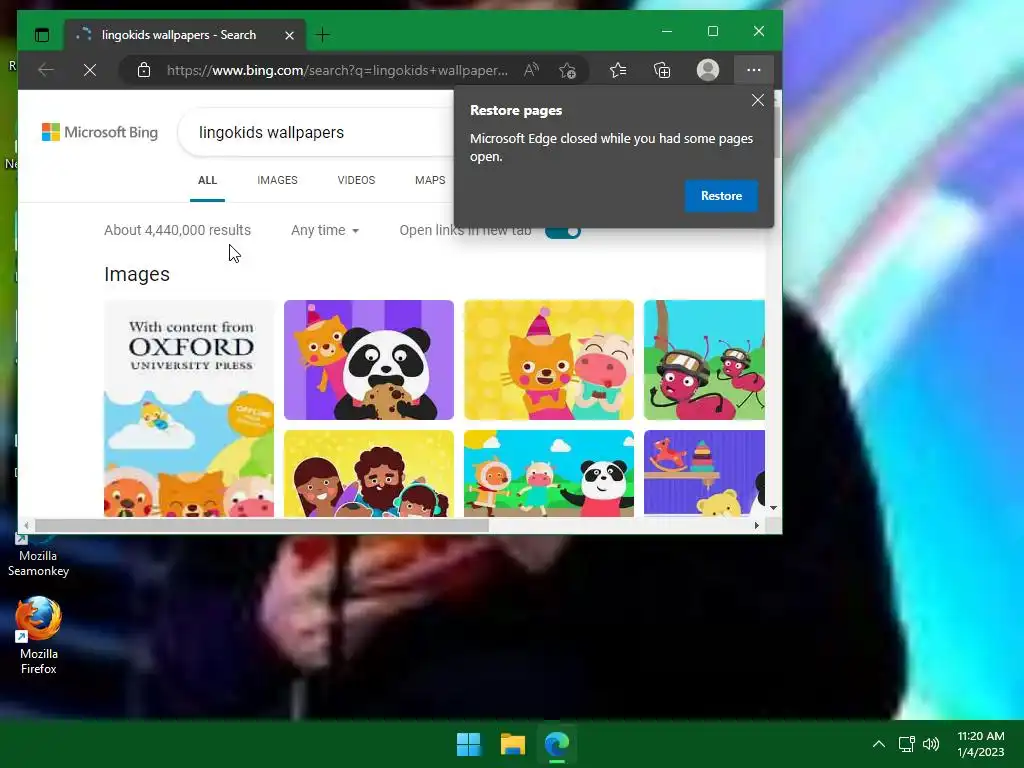Open the Windows Start menu
This screenshot has width=1024, height=768.
tap(468, 744)
